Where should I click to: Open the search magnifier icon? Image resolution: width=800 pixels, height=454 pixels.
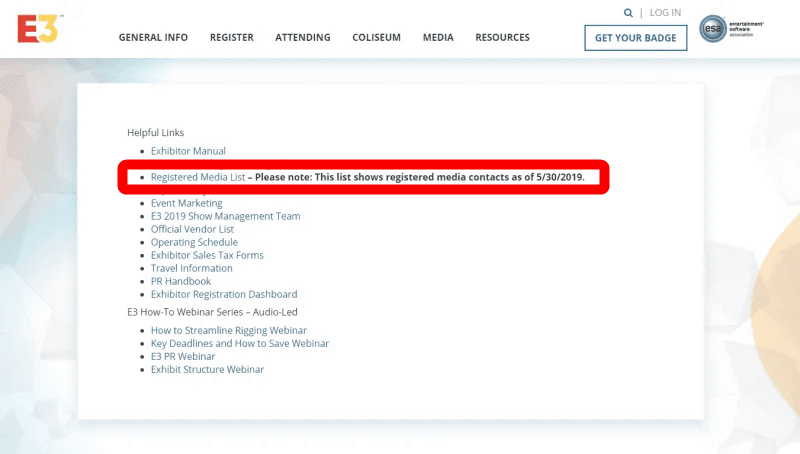click(x=628, y=13)
